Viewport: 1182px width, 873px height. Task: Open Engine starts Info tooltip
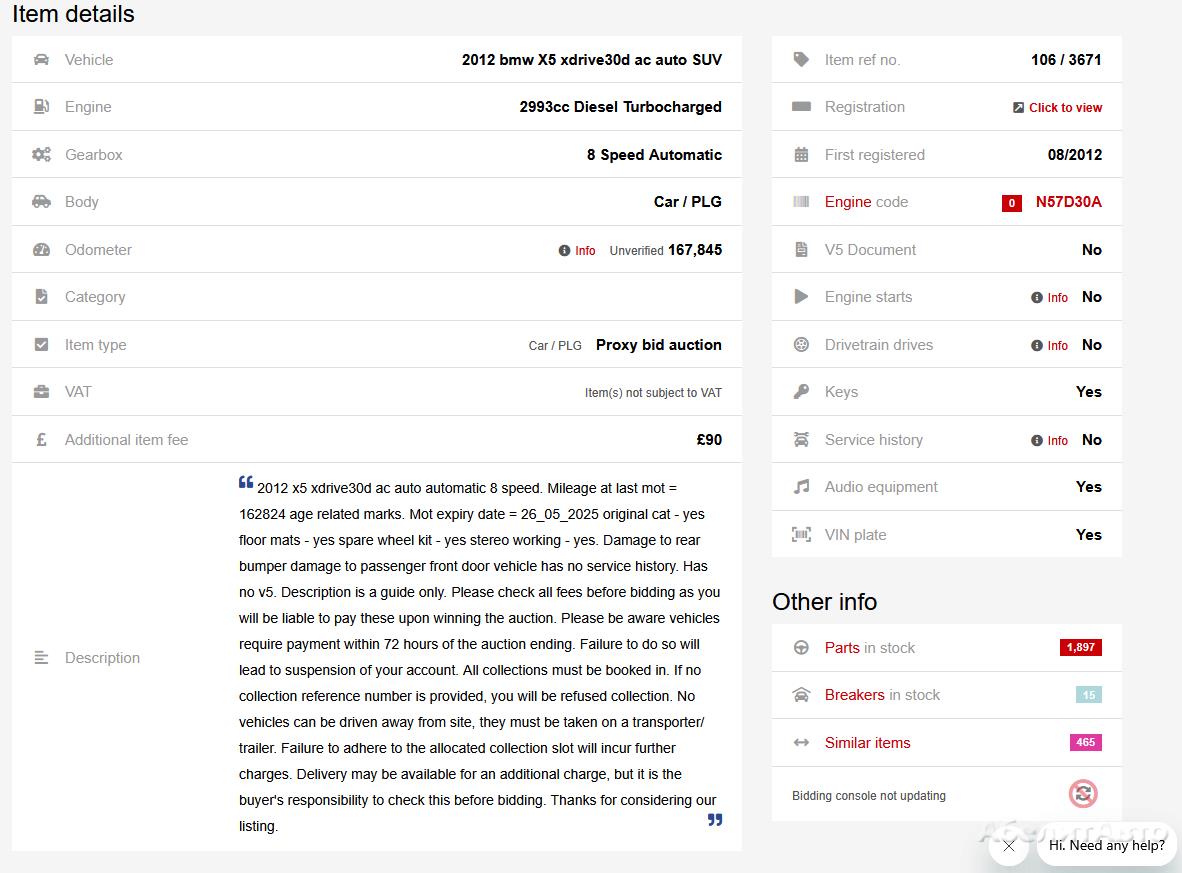pyautogui.click(x=1037, y=298)
